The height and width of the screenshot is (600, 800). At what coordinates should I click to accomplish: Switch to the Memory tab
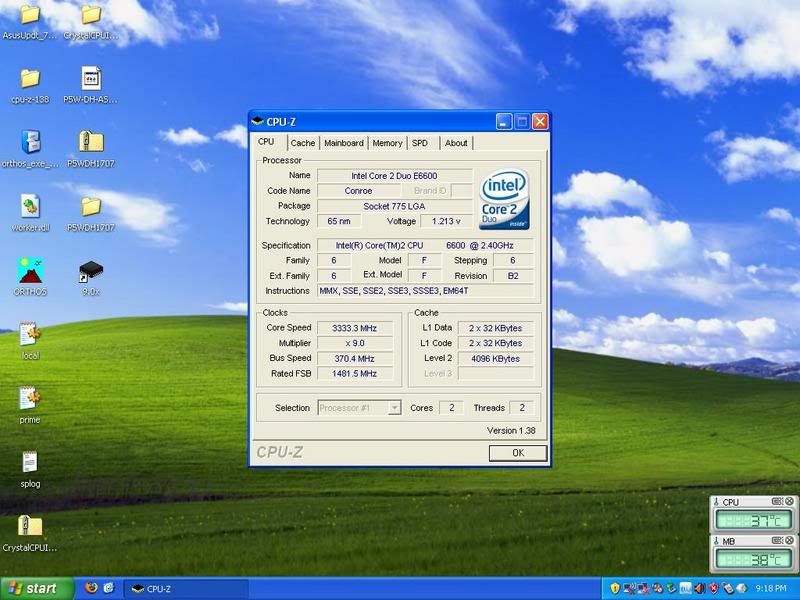[387, 143]
